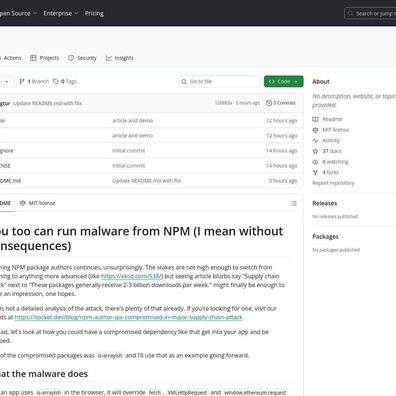Viewport: 396px width, 396px height.
Task: Click the star icon beside 37 stars
Action: point(315,151)
